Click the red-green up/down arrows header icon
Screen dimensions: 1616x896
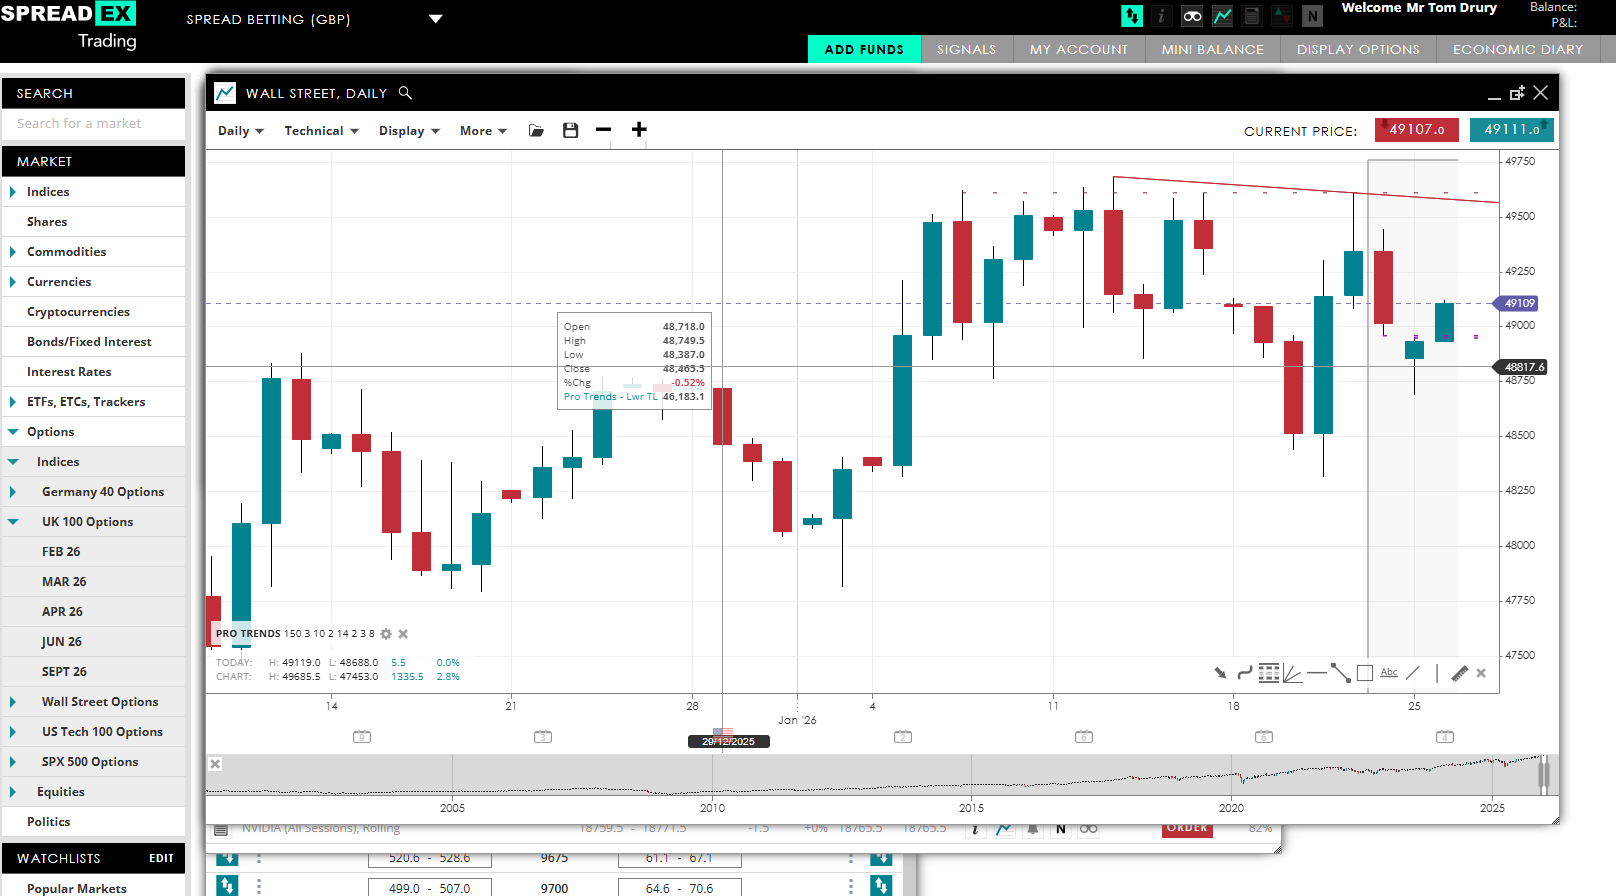tap(1282, 16)
